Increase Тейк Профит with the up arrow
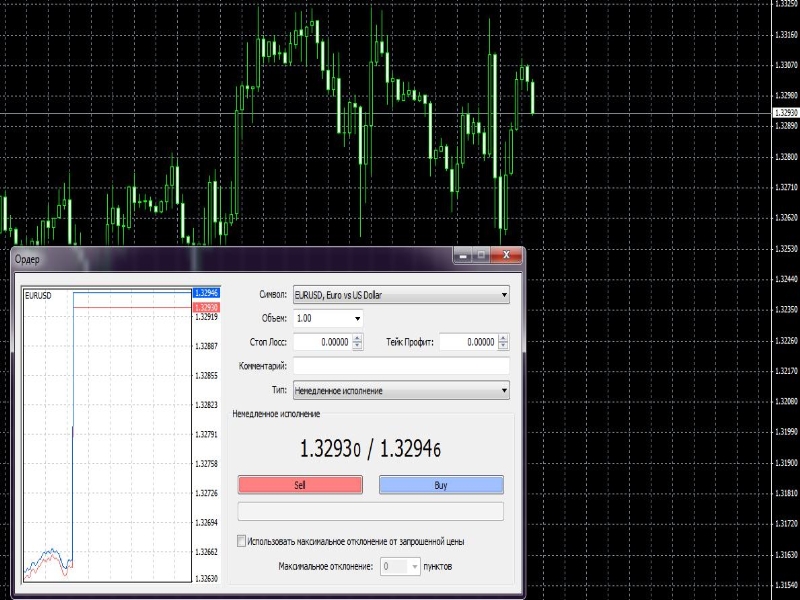This screenshot has height=600, width=800. click(x=503, y=338)
